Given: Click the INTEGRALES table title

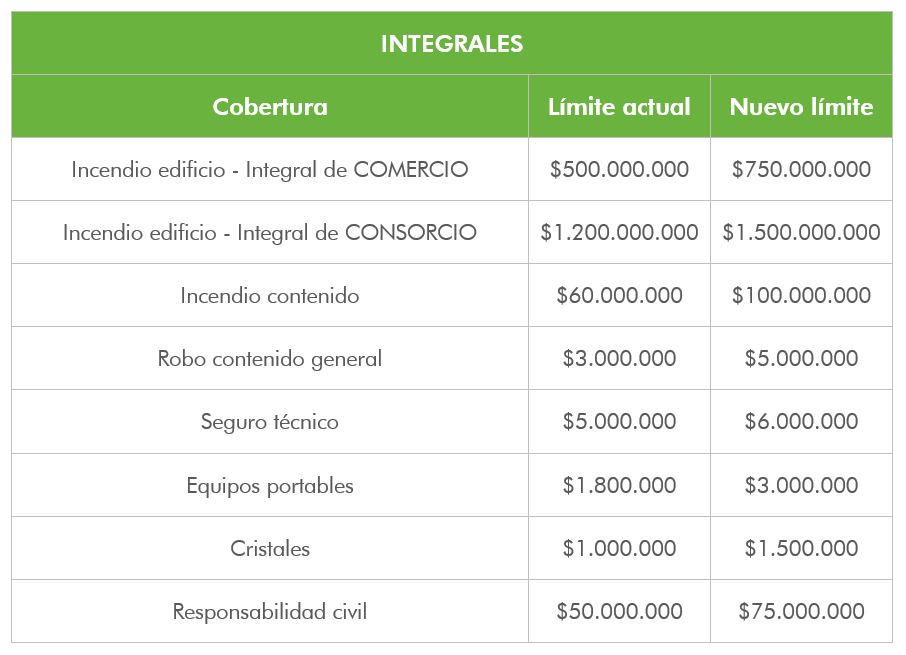Looking at the screenshot, I should coord(452,44).
